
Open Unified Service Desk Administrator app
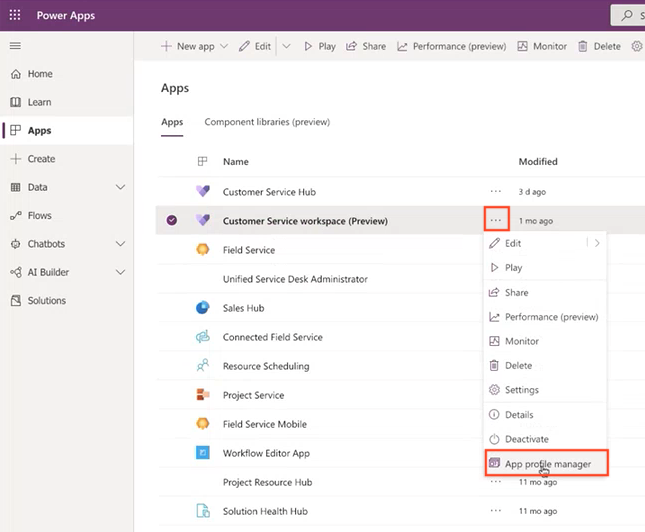(295, 279)
